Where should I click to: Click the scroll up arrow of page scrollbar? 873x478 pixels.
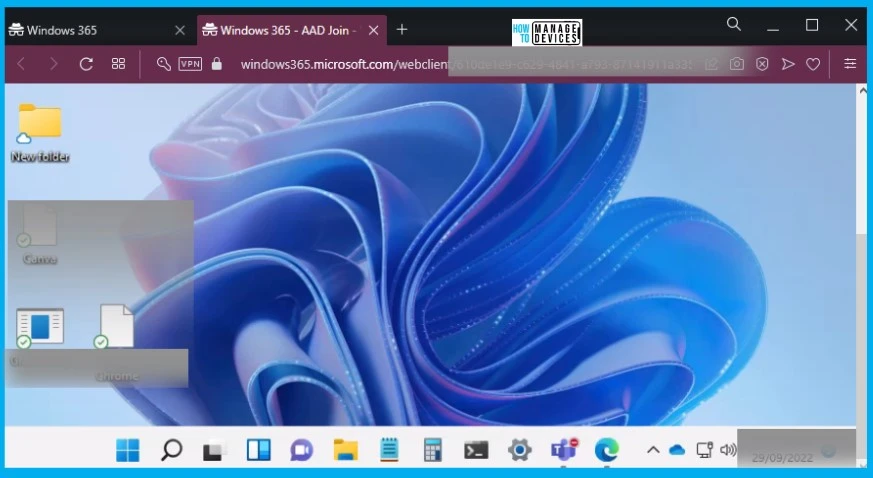(x=863, y=90)
